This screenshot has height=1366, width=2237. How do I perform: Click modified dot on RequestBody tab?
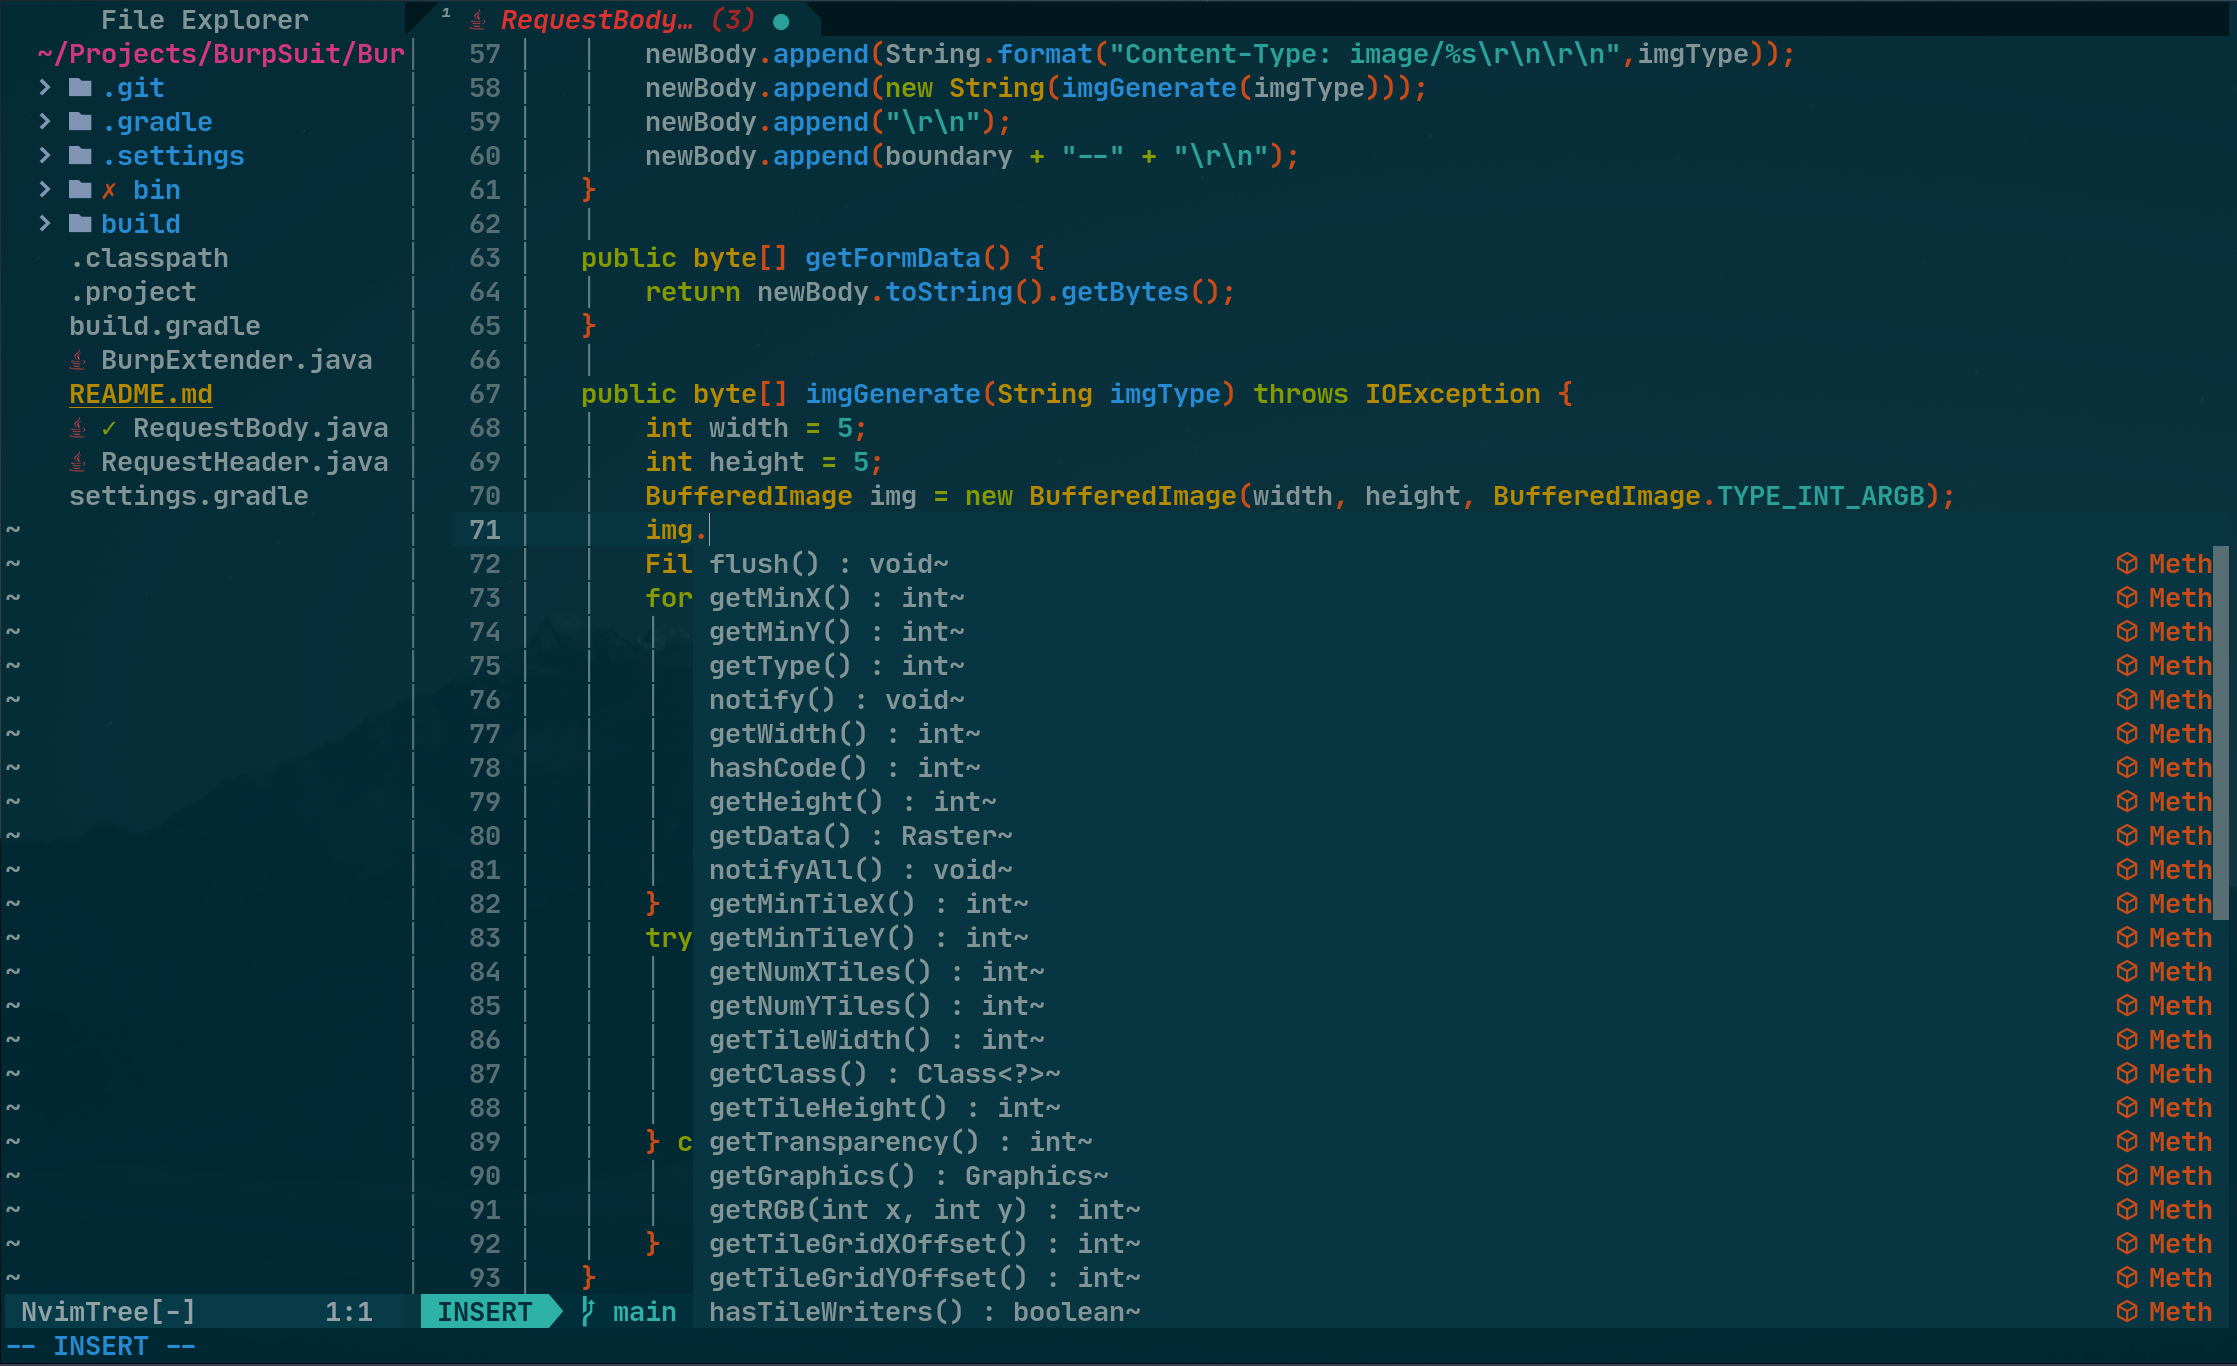click(x=781, y=21)
